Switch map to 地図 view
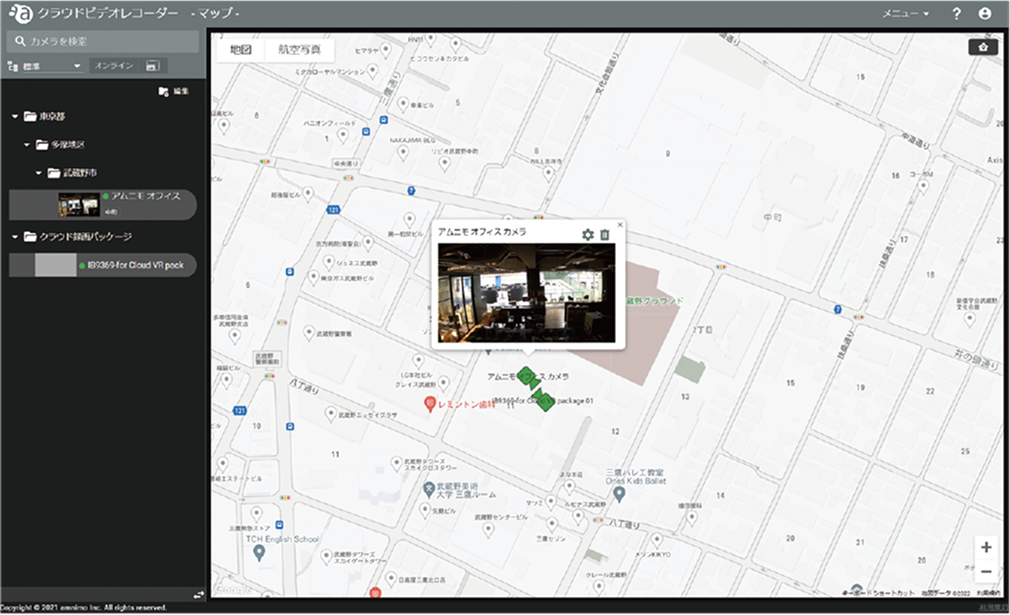This screenshot has width=1010, height=615. click(240, 50)
